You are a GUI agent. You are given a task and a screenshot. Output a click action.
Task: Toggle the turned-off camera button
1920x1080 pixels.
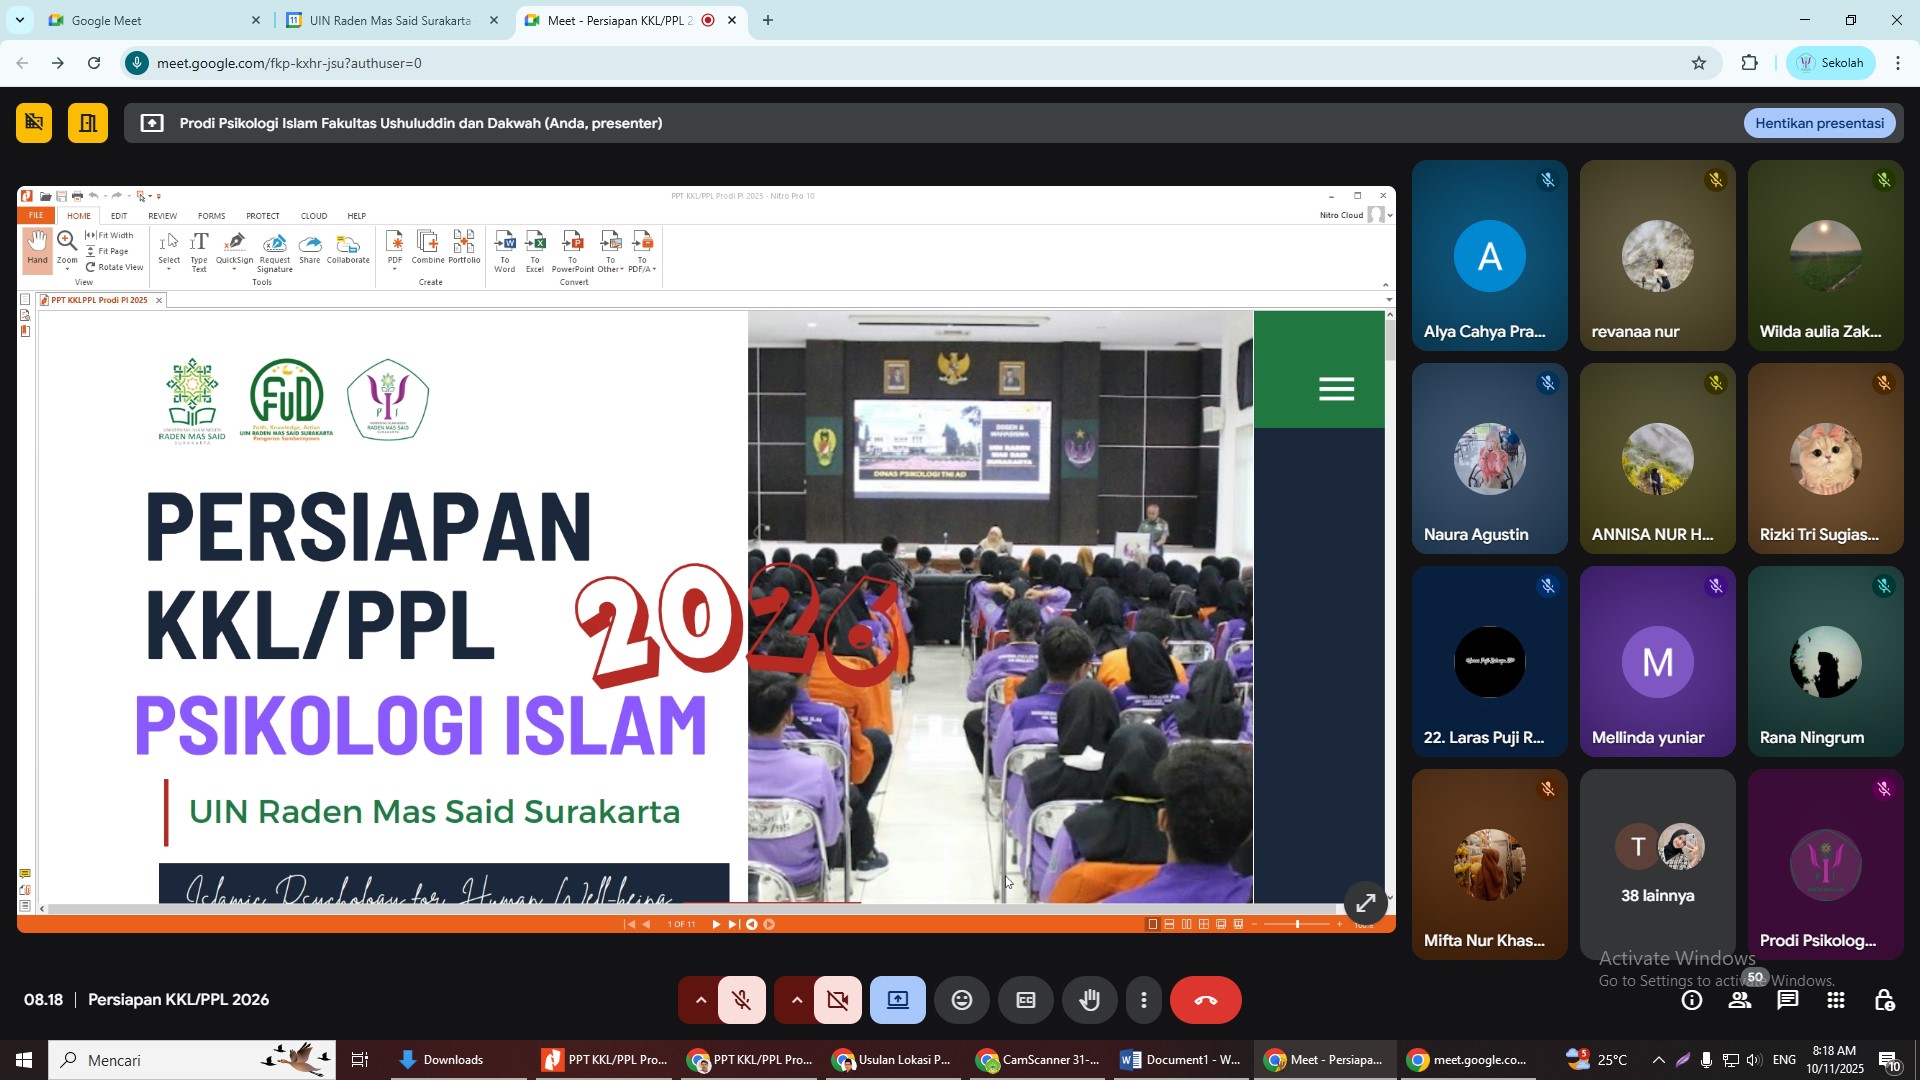point(838,1000)
